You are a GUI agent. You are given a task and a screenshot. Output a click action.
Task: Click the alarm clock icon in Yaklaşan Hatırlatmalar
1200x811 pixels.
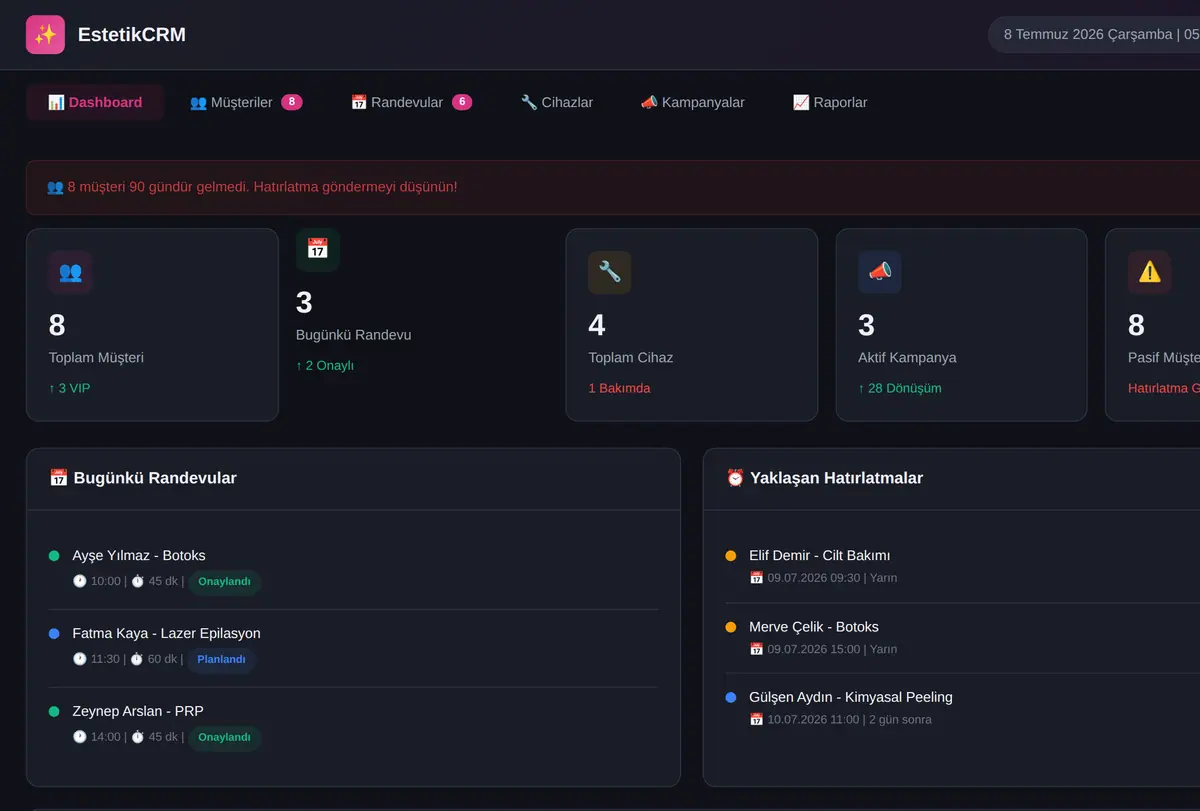[x=735, y=478]
